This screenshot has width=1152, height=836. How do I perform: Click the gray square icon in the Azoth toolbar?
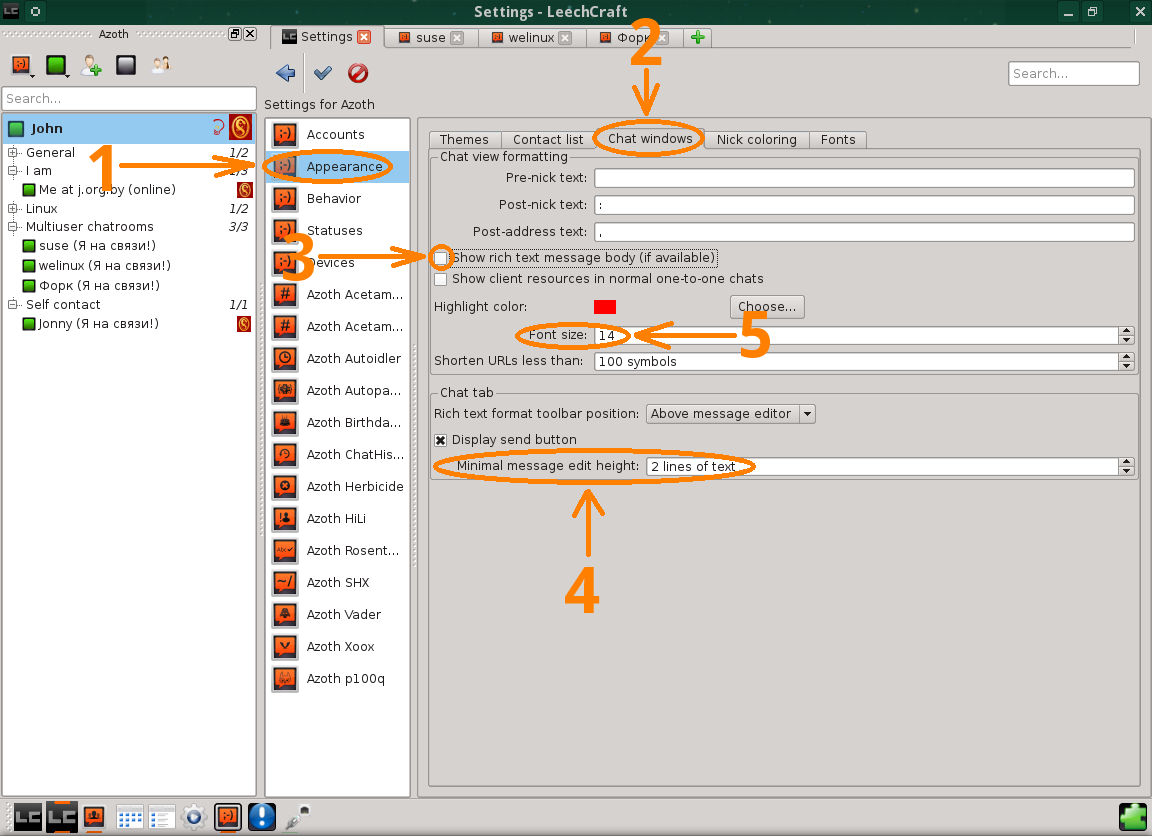tap(126, 65)
